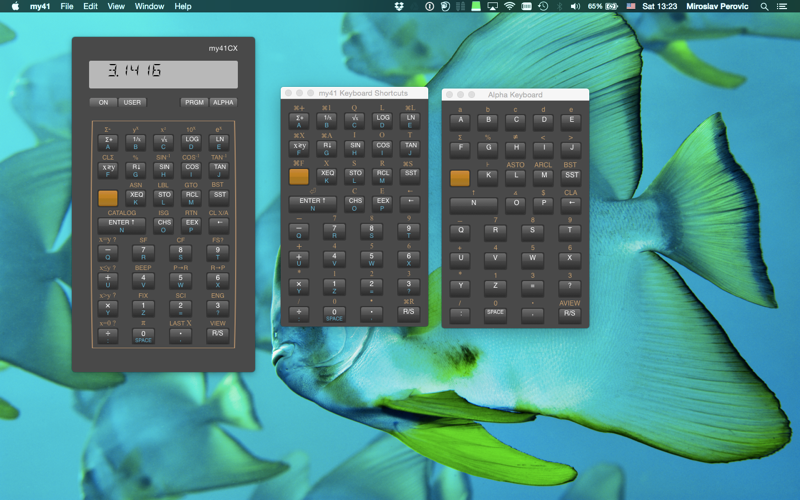Click the Dropbox icon in menu bar

pyautogui.click(x=399, y=6)
